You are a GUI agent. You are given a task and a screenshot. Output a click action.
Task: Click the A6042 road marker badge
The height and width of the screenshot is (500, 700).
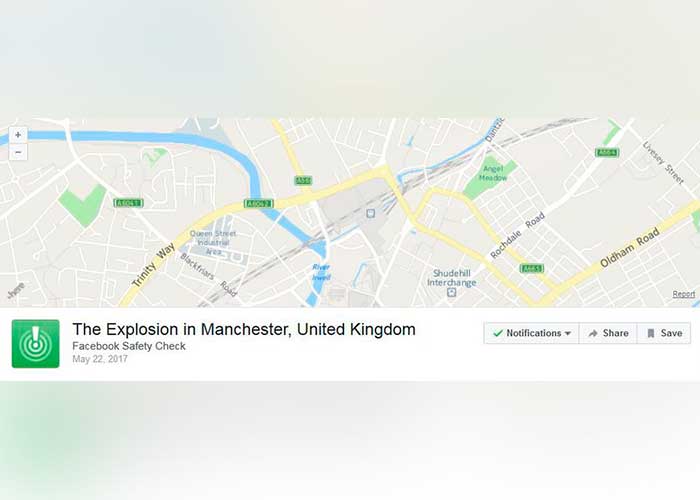click(258, 204)
